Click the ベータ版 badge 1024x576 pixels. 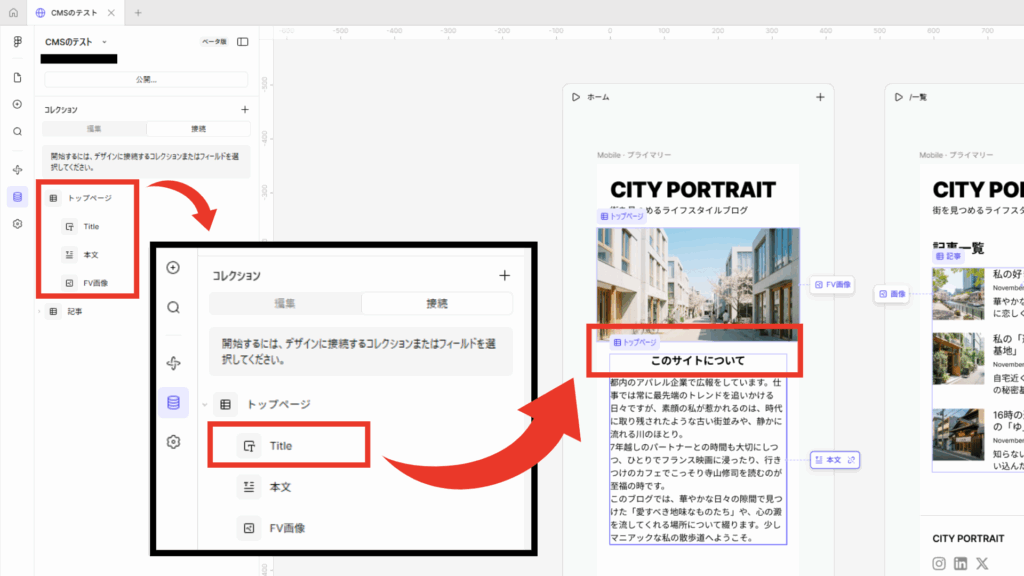coord(214,42)
